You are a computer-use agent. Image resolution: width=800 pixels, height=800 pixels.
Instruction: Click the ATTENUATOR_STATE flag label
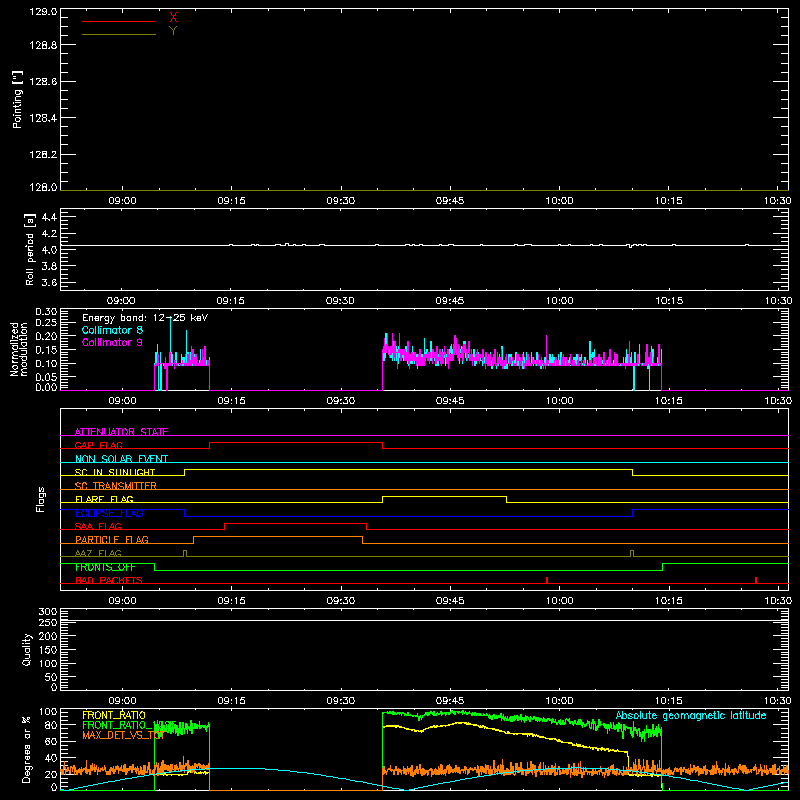(x=121, y=432)
